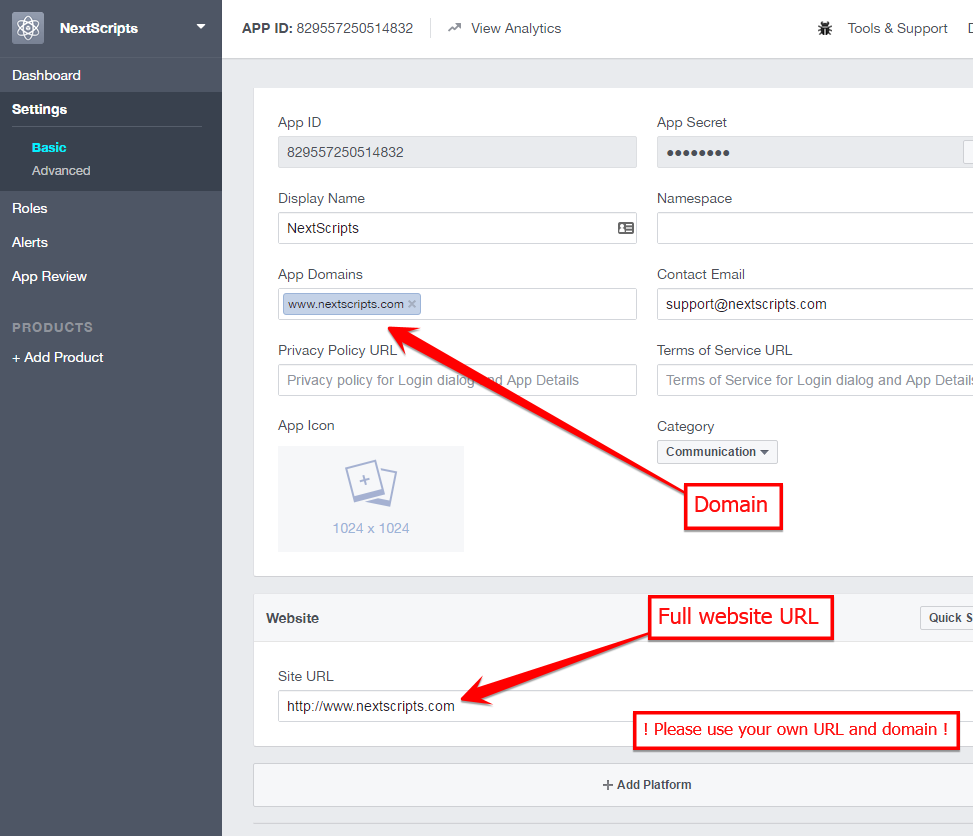Click the PRODUCTS sidebar heading
This screenshot has height=836, width=973.
(x=52, y=327)
